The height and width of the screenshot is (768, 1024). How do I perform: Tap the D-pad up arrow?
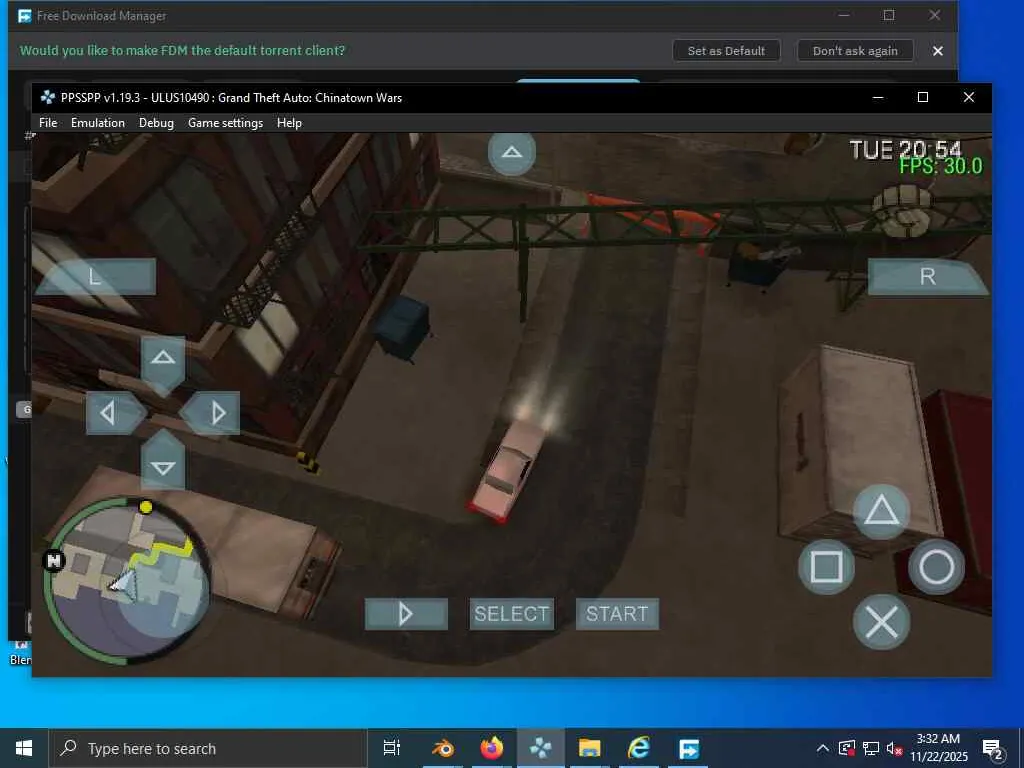[163, 365]
